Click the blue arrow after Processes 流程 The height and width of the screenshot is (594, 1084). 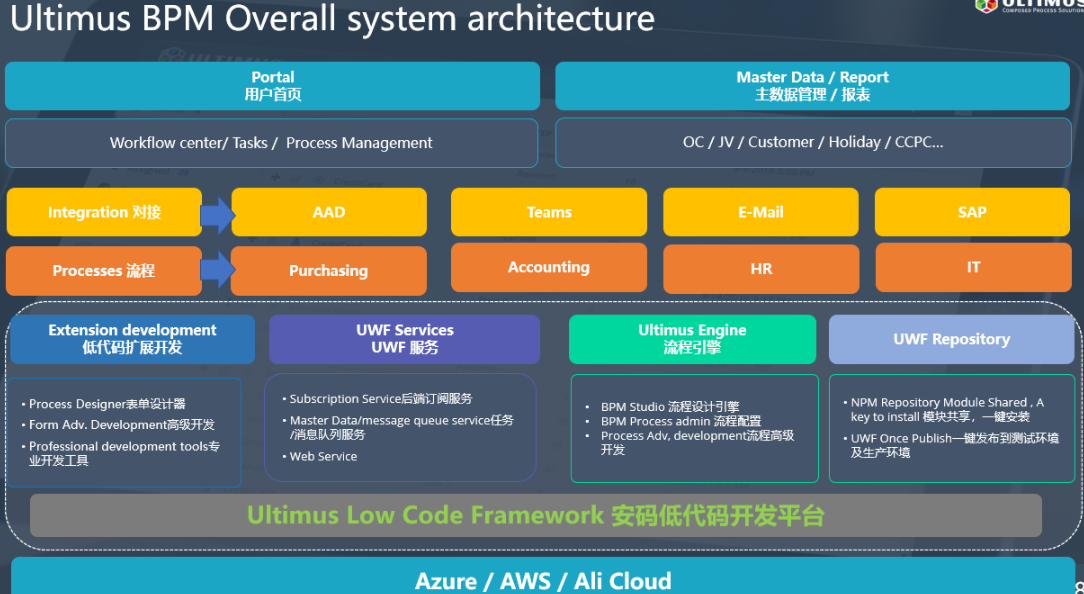(x=218, y=269)
